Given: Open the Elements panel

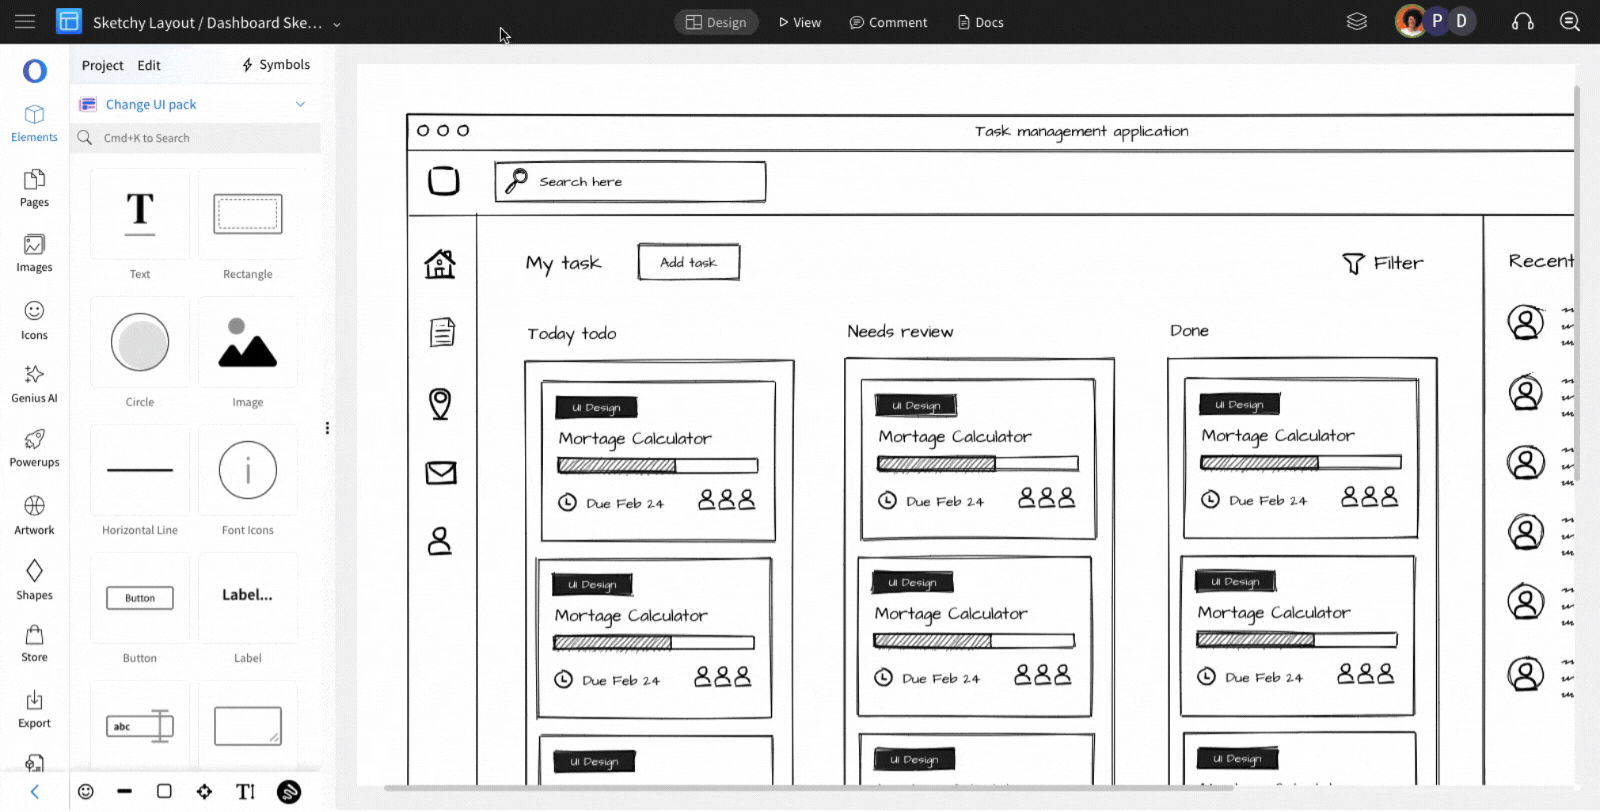Looking at the screenshot, I should point(34,123).
